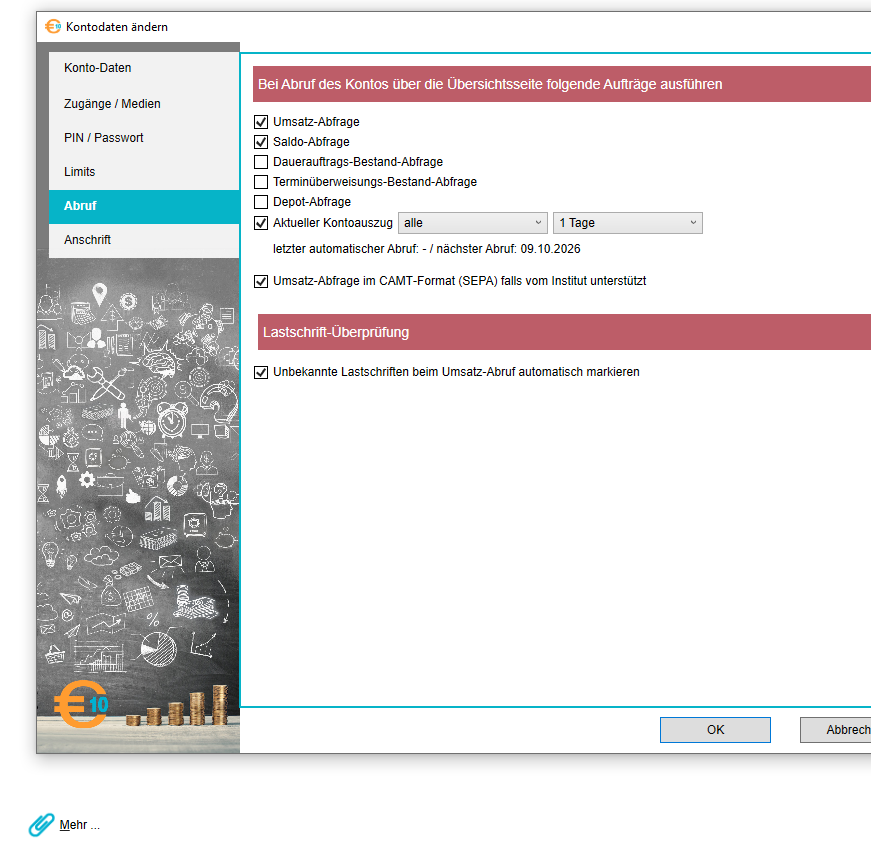Open the Konto-Daten section

pyautogui.click(x=144, y=68)
